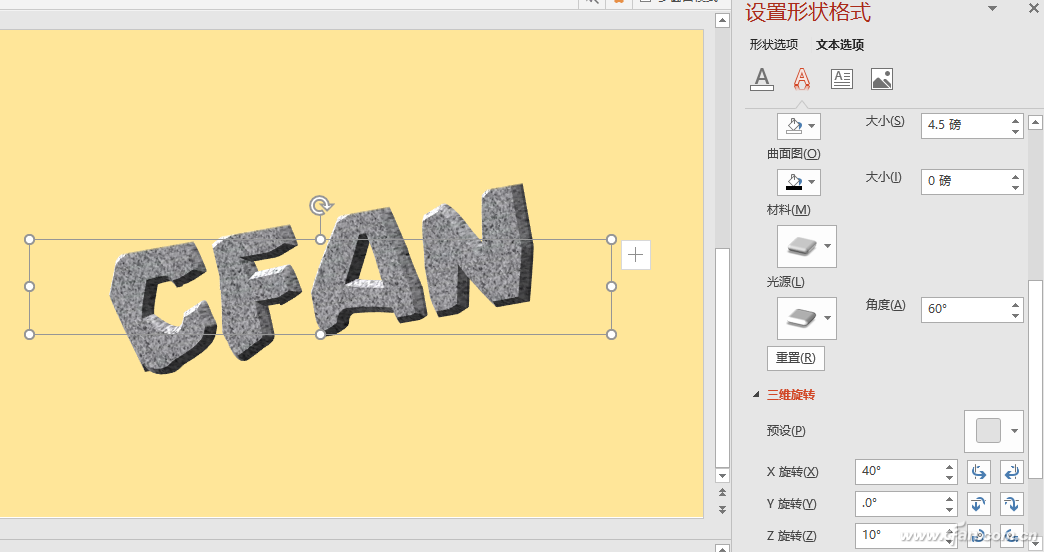Increase the X rotation value

(950, 466)
